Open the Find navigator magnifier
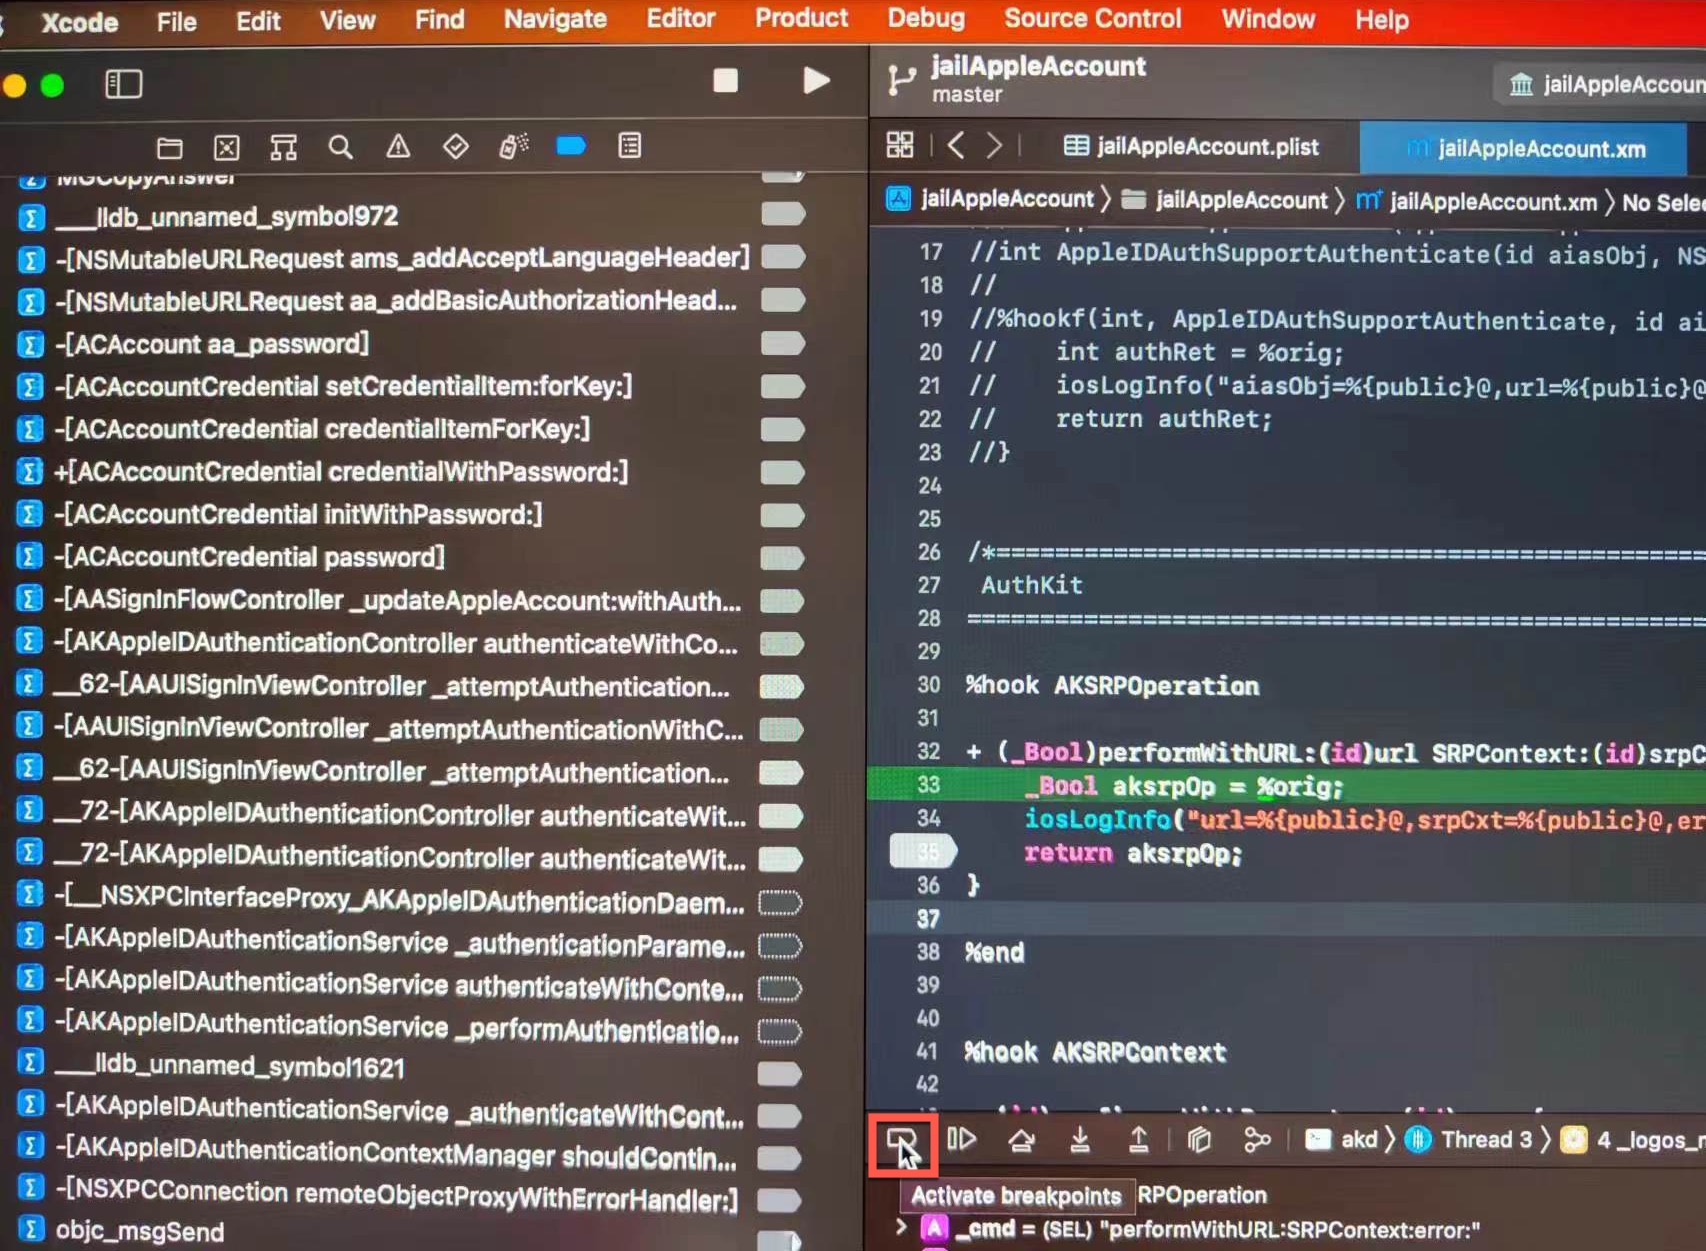 point(340,148)
